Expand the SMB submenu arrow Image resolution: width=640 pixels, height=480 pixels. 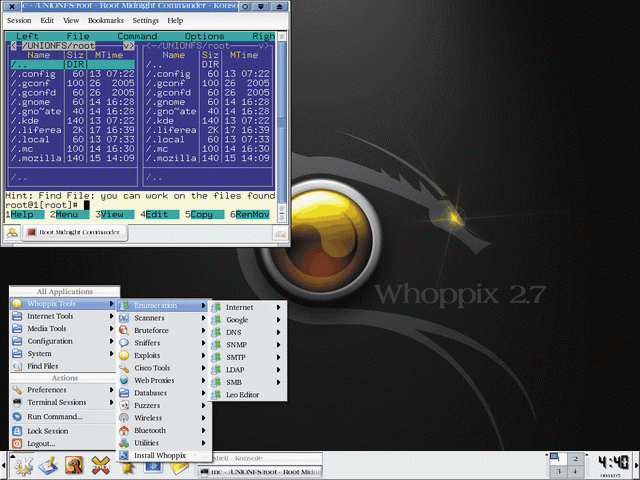pyautogui.click(x=279, y=382)
